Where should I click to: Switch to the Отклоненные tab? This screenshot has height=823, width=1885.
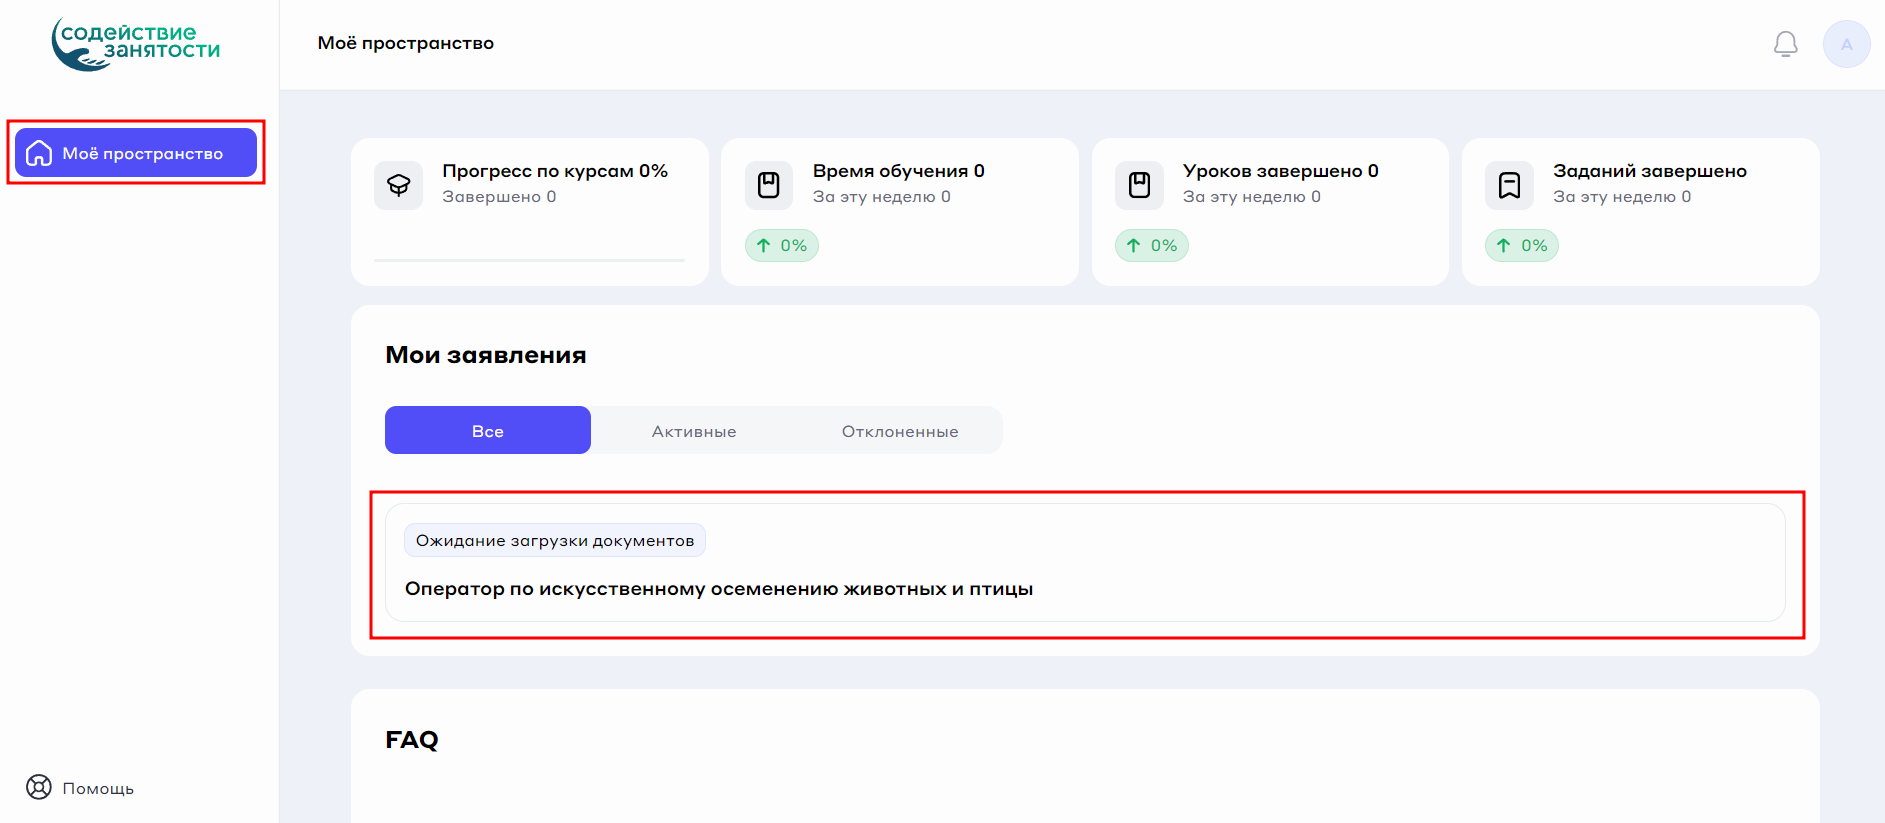click(900, 431)
